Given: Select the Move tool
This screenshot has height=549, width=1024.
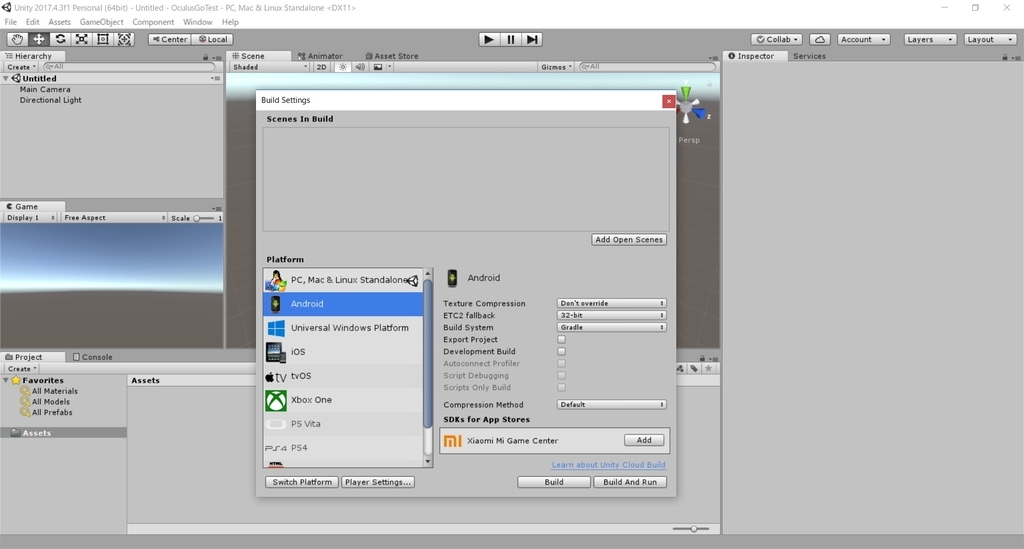Looking at the screenshot, I should [39, 39].
